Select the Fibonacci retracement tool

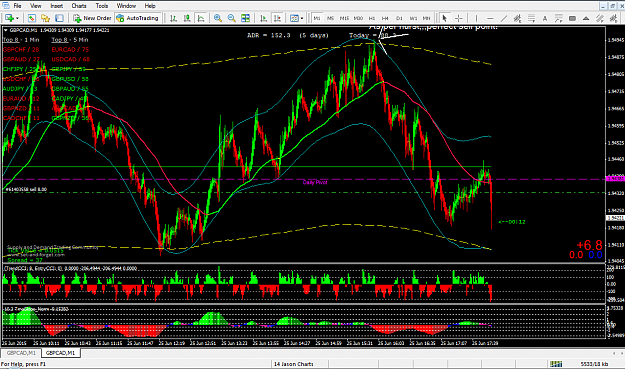tap(531, 18)
